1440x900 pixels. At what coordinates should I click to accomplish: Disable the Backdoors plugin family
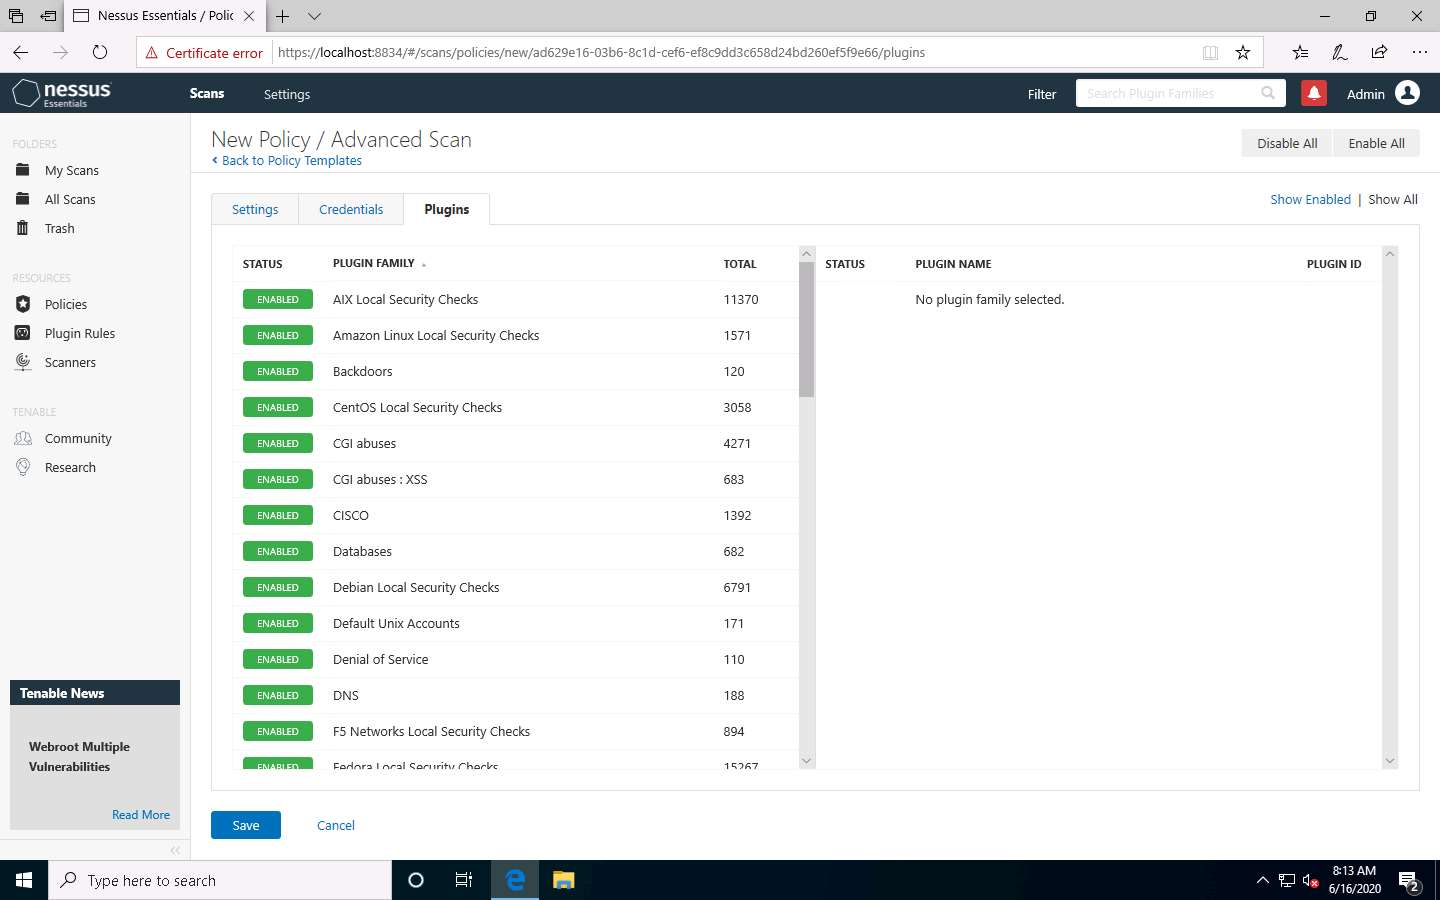click(x=278, y=371)
